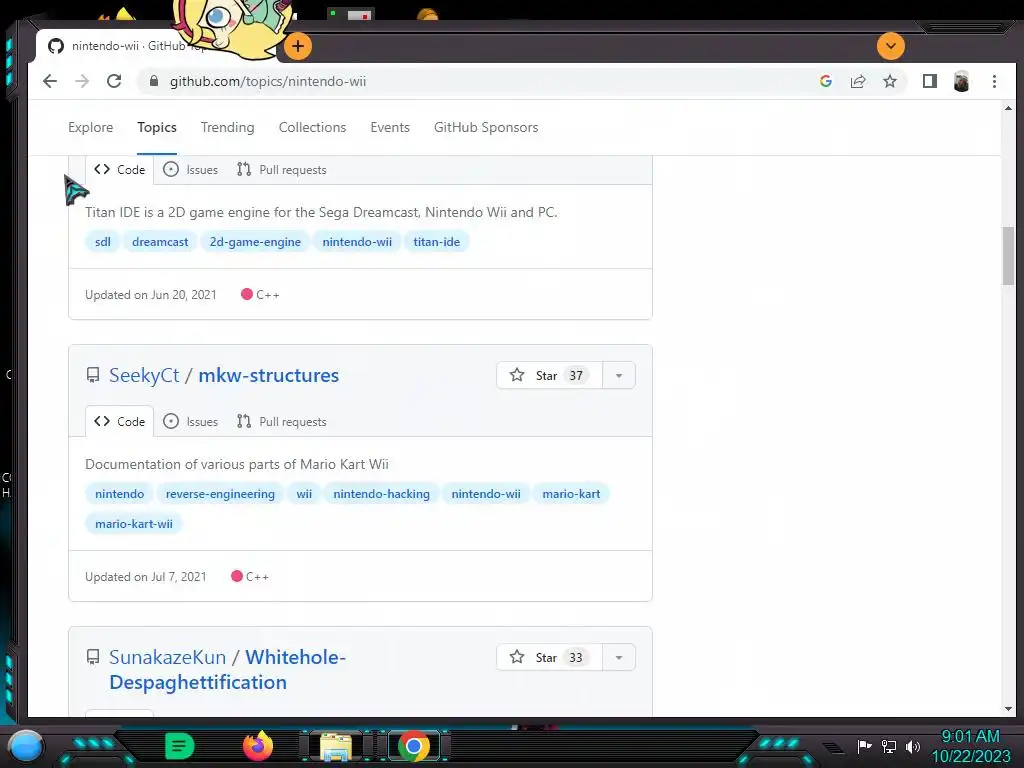Click C++ language on mkw-structures card
This screenshot has height=768, width=1024.
coord(250,577)
